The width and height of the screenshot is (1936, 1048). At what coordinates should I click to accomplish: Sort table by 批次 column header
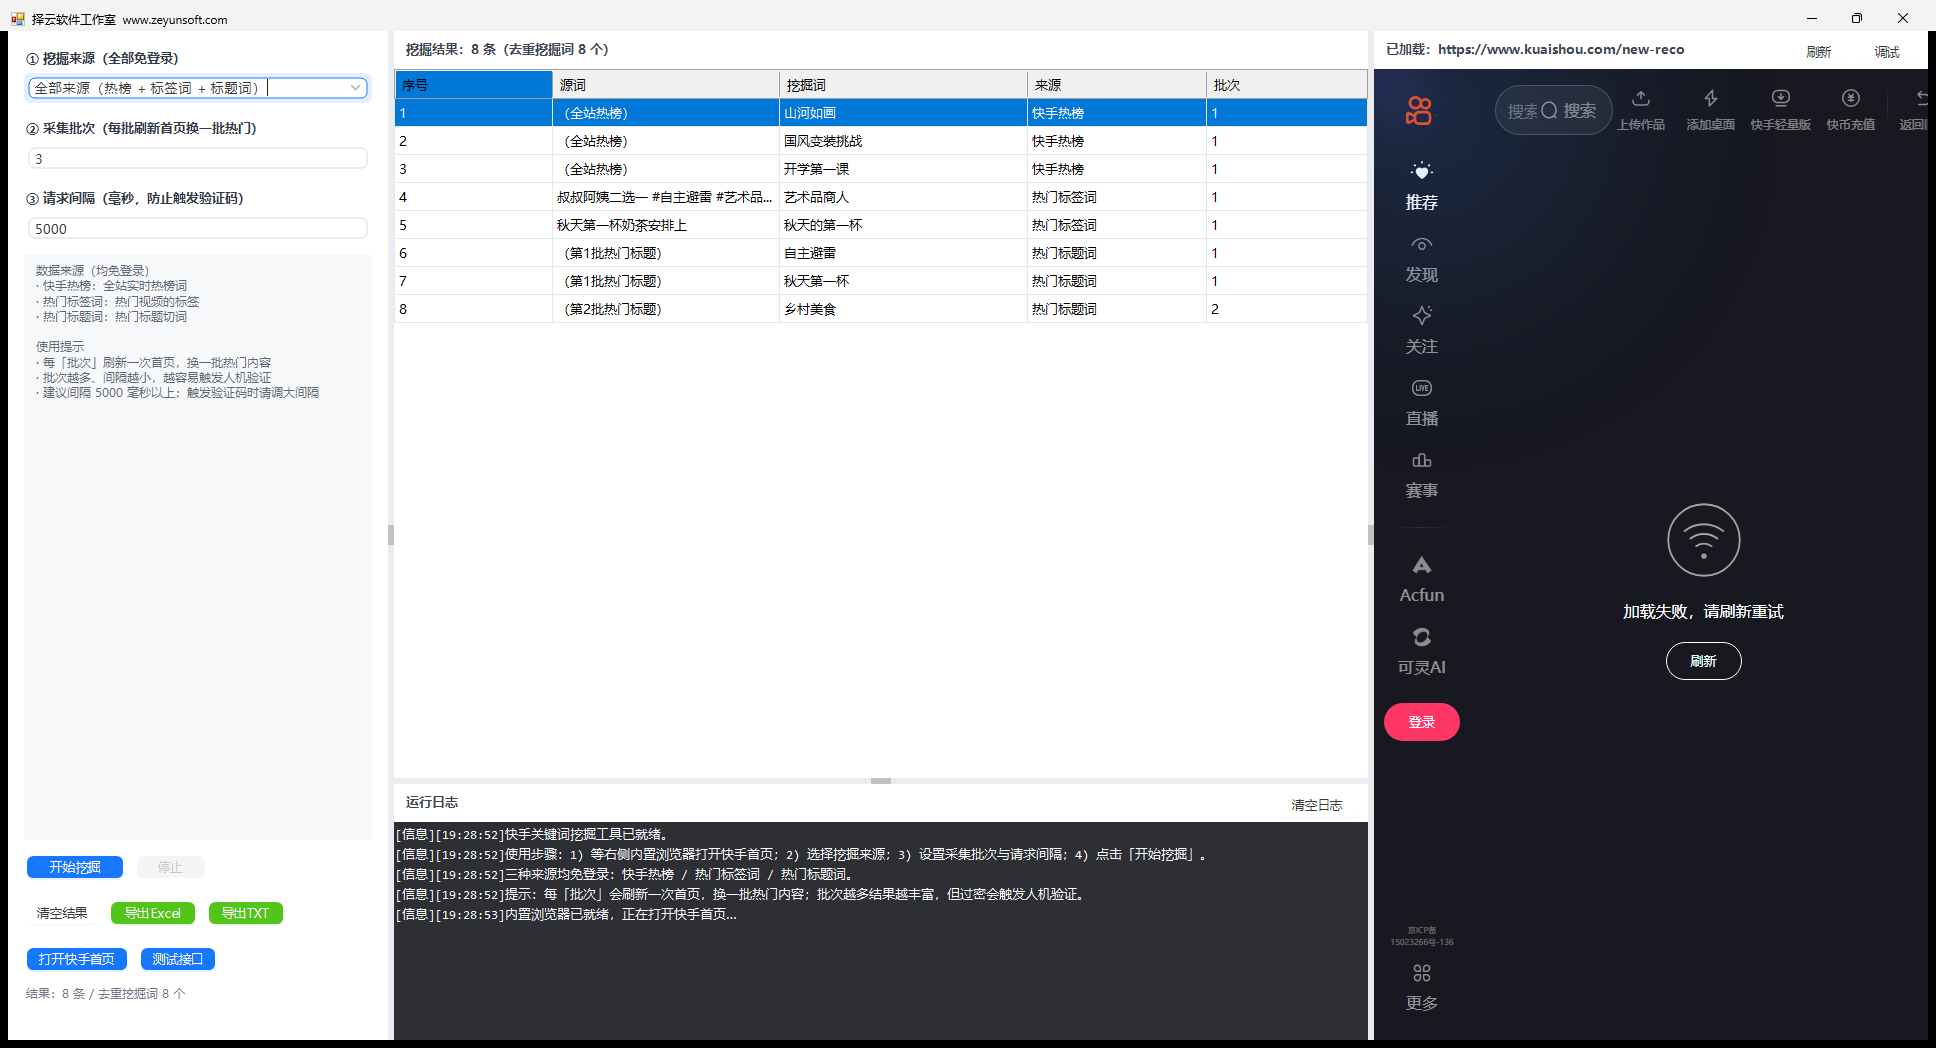click(x=1287, y=85)
